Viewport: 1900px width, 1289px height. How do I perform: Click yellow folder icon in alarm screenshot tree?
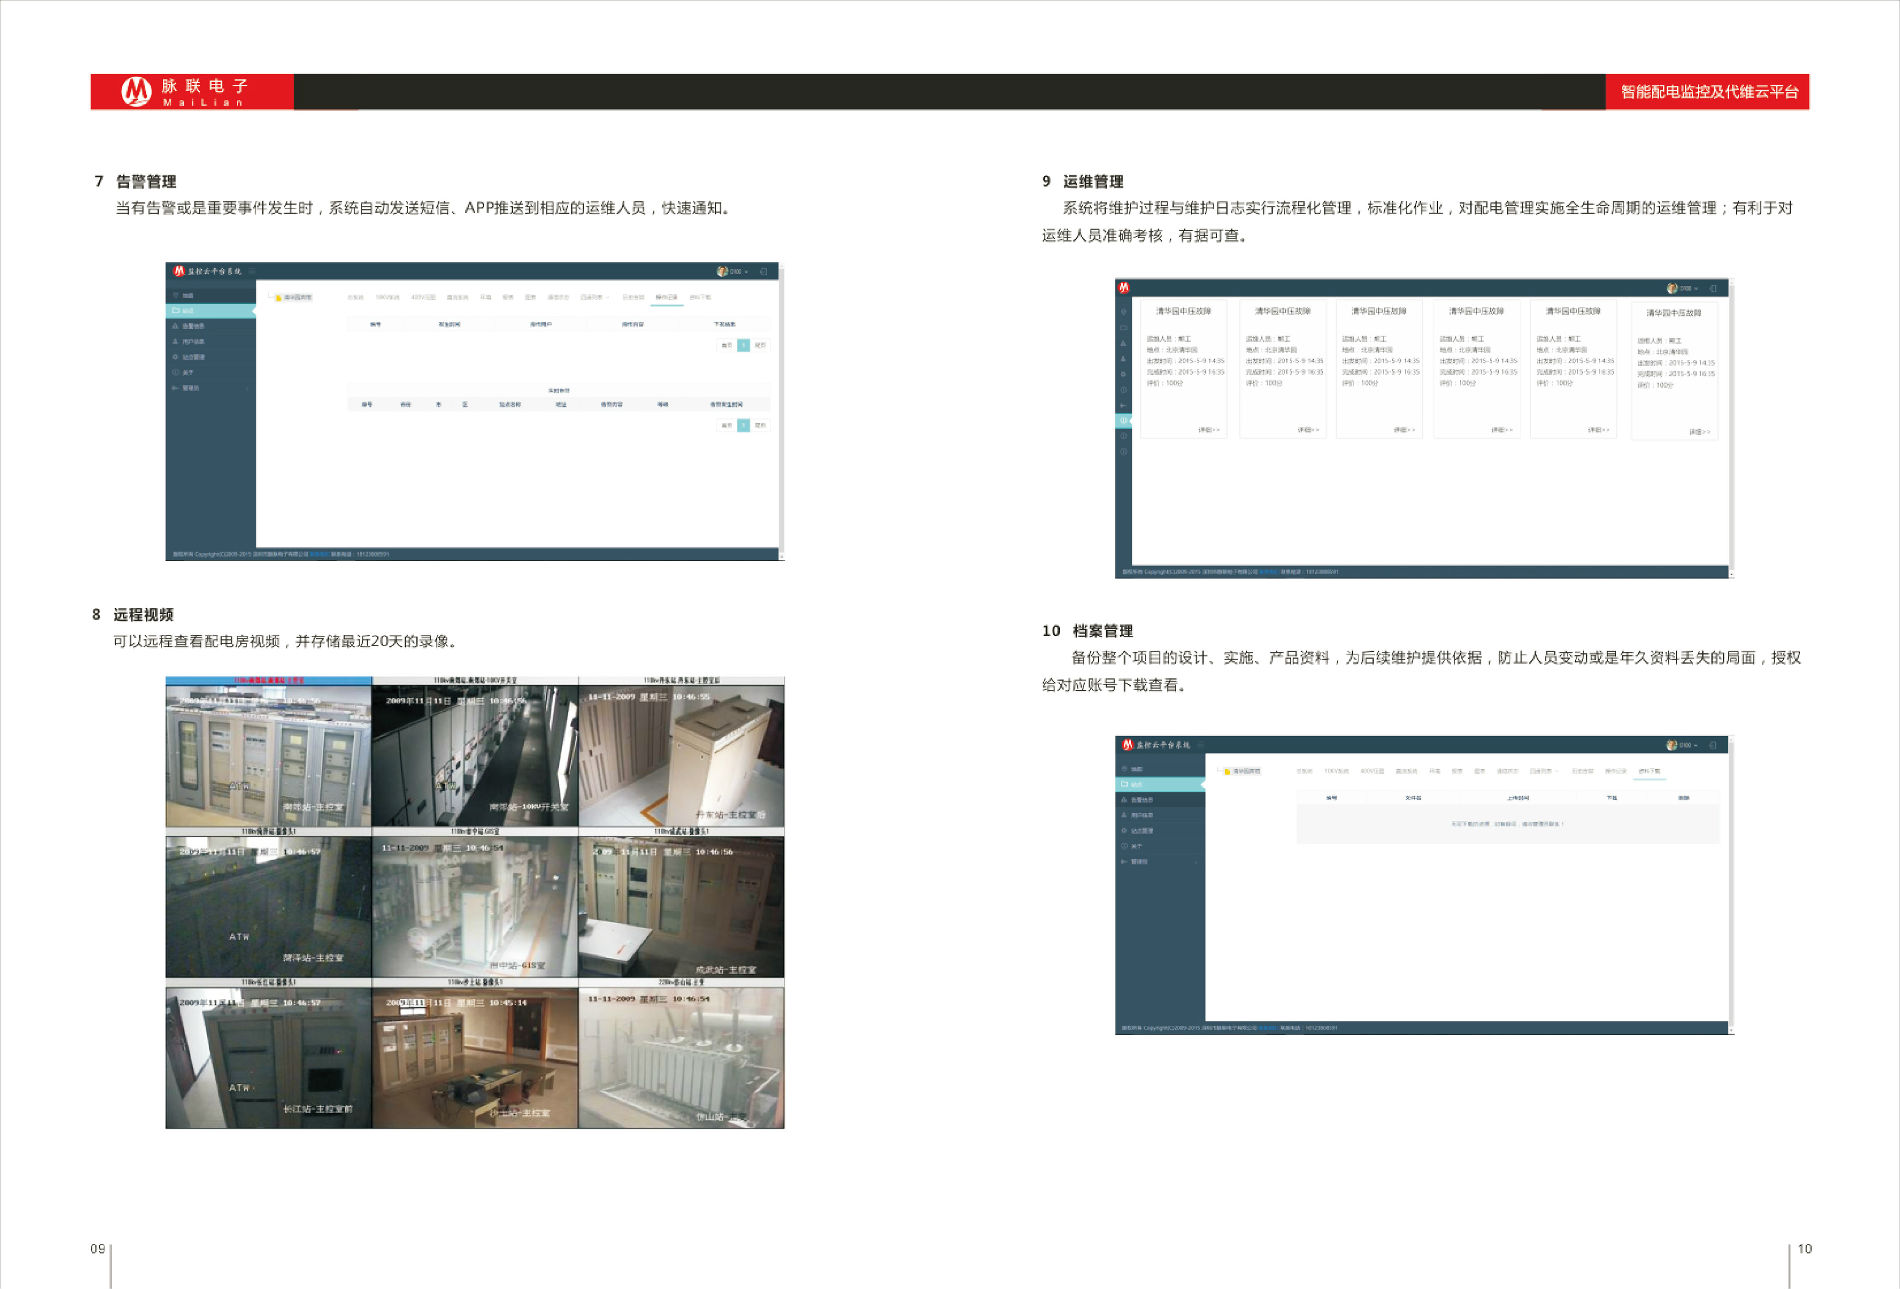(x=278, y=298)
